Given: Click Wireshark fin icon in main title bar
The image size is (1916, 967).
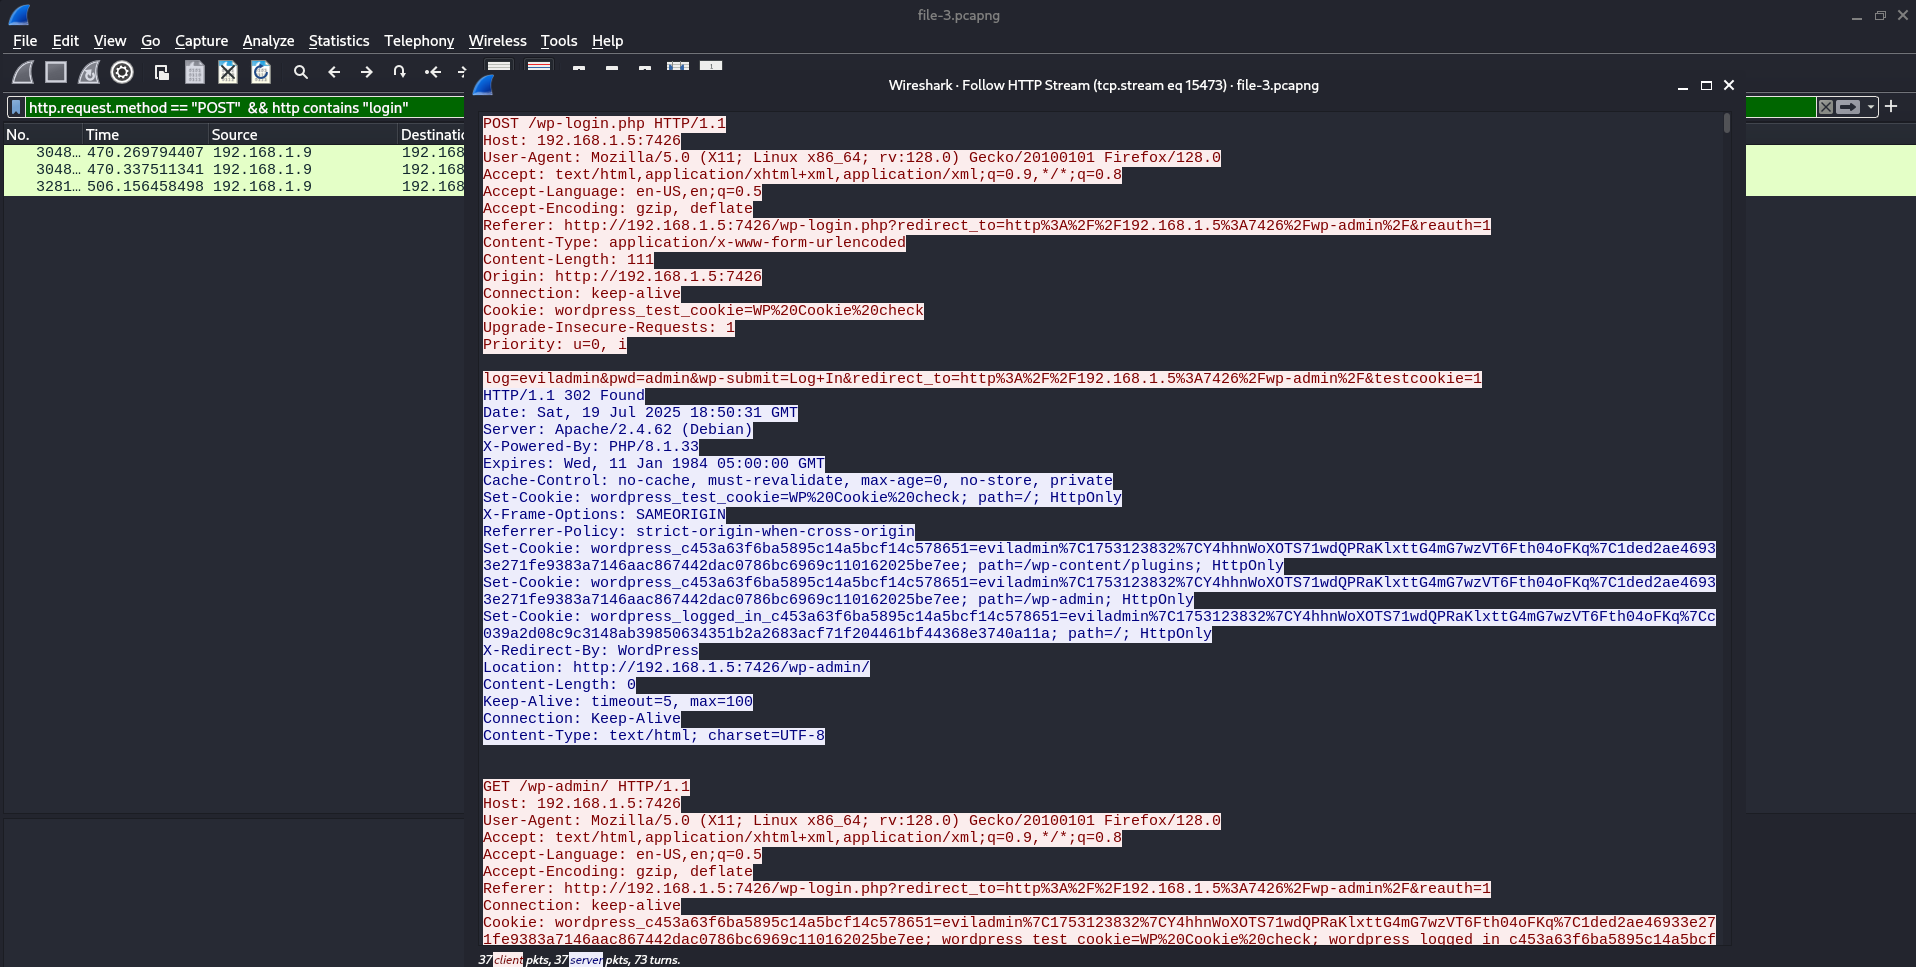Looking at the screenshot, I should [x=19, y=14].
